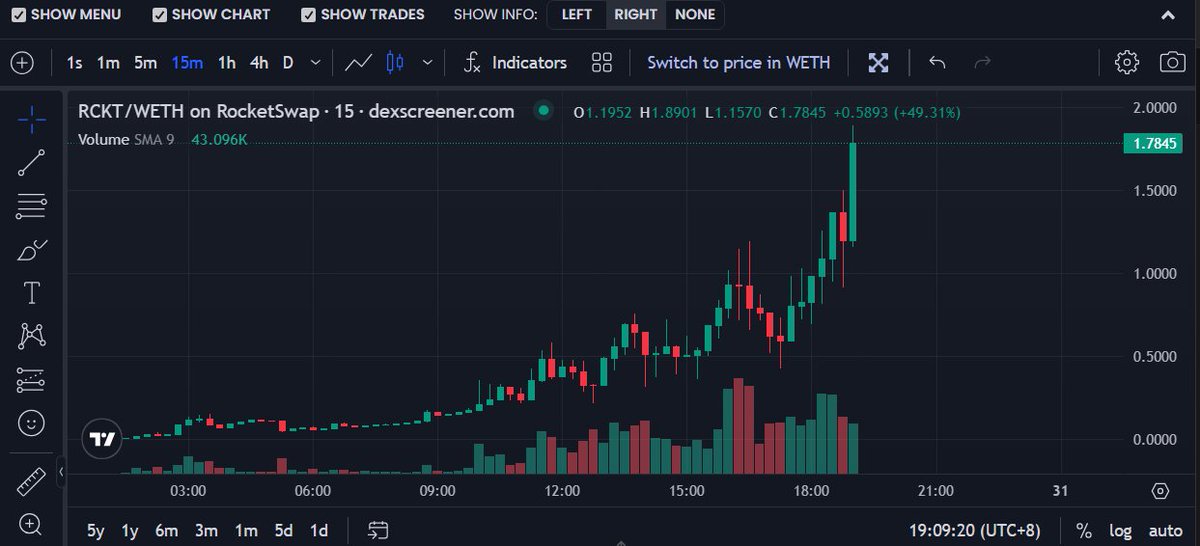The width and height of the screenshot is (1200, 546).
Task: Take a chart snapshot with camera icon
Action: pos(1172,63)
